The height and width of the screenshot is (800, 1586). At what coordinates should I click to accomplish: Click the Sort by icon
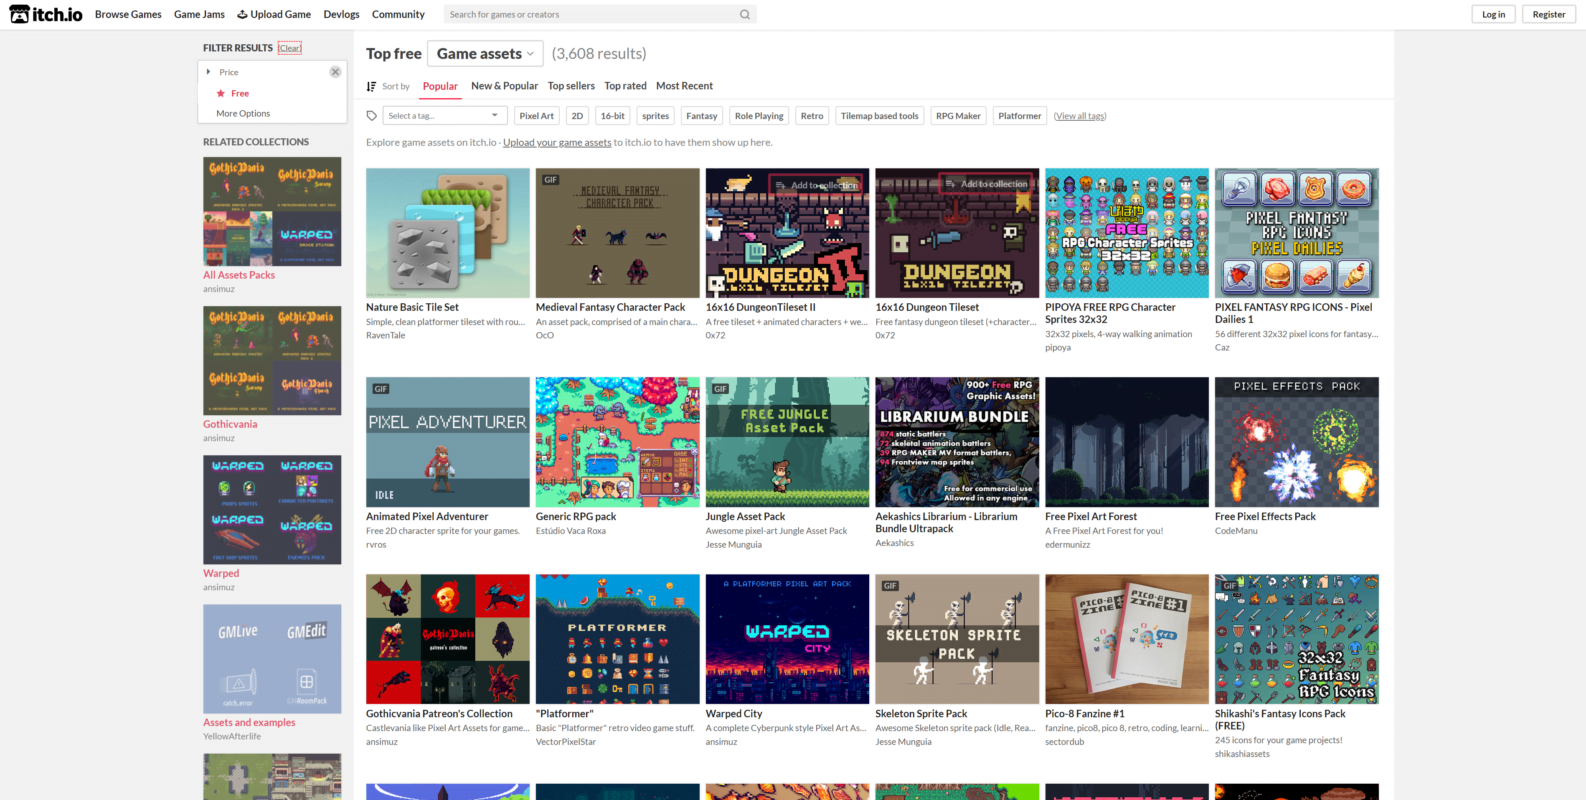[371, 86]
